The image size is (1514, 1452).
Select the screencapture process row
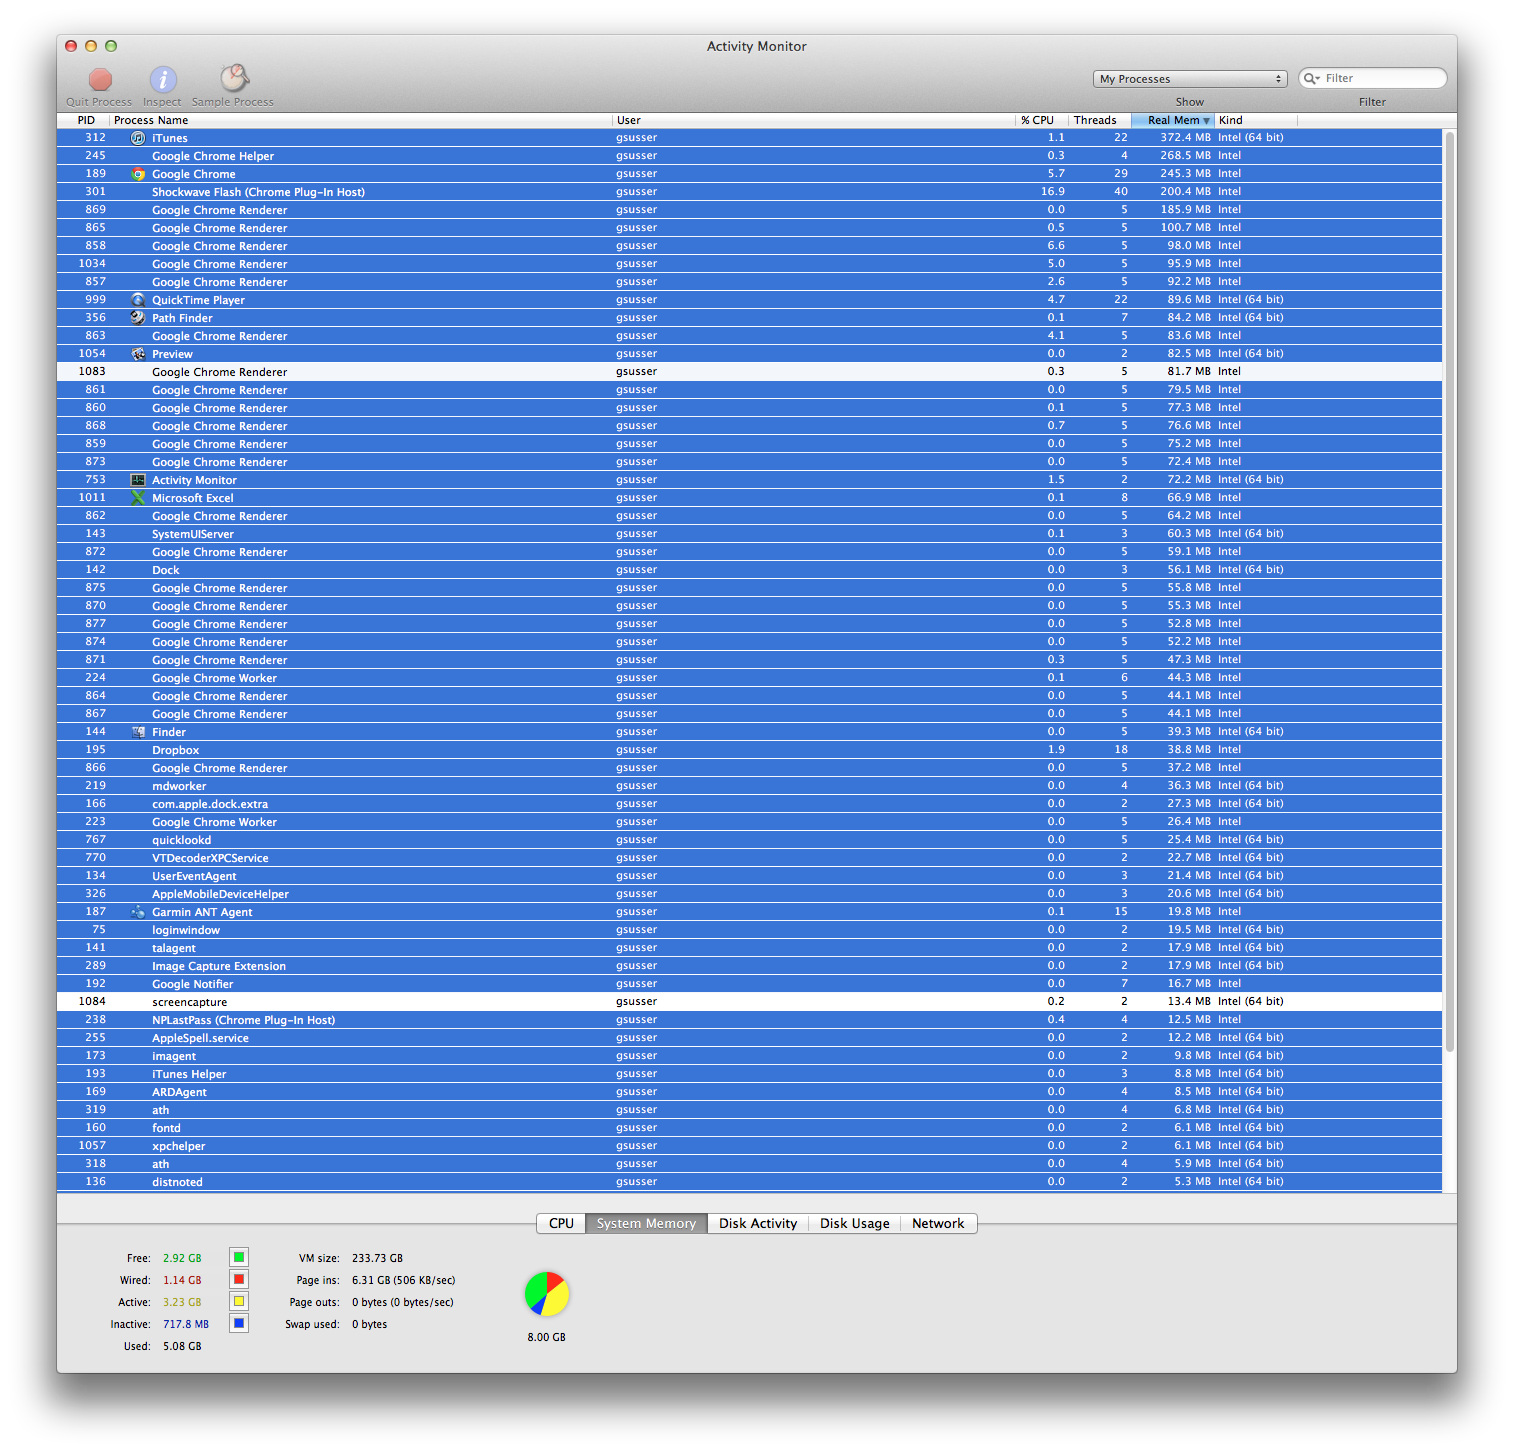coord(749,1002)
